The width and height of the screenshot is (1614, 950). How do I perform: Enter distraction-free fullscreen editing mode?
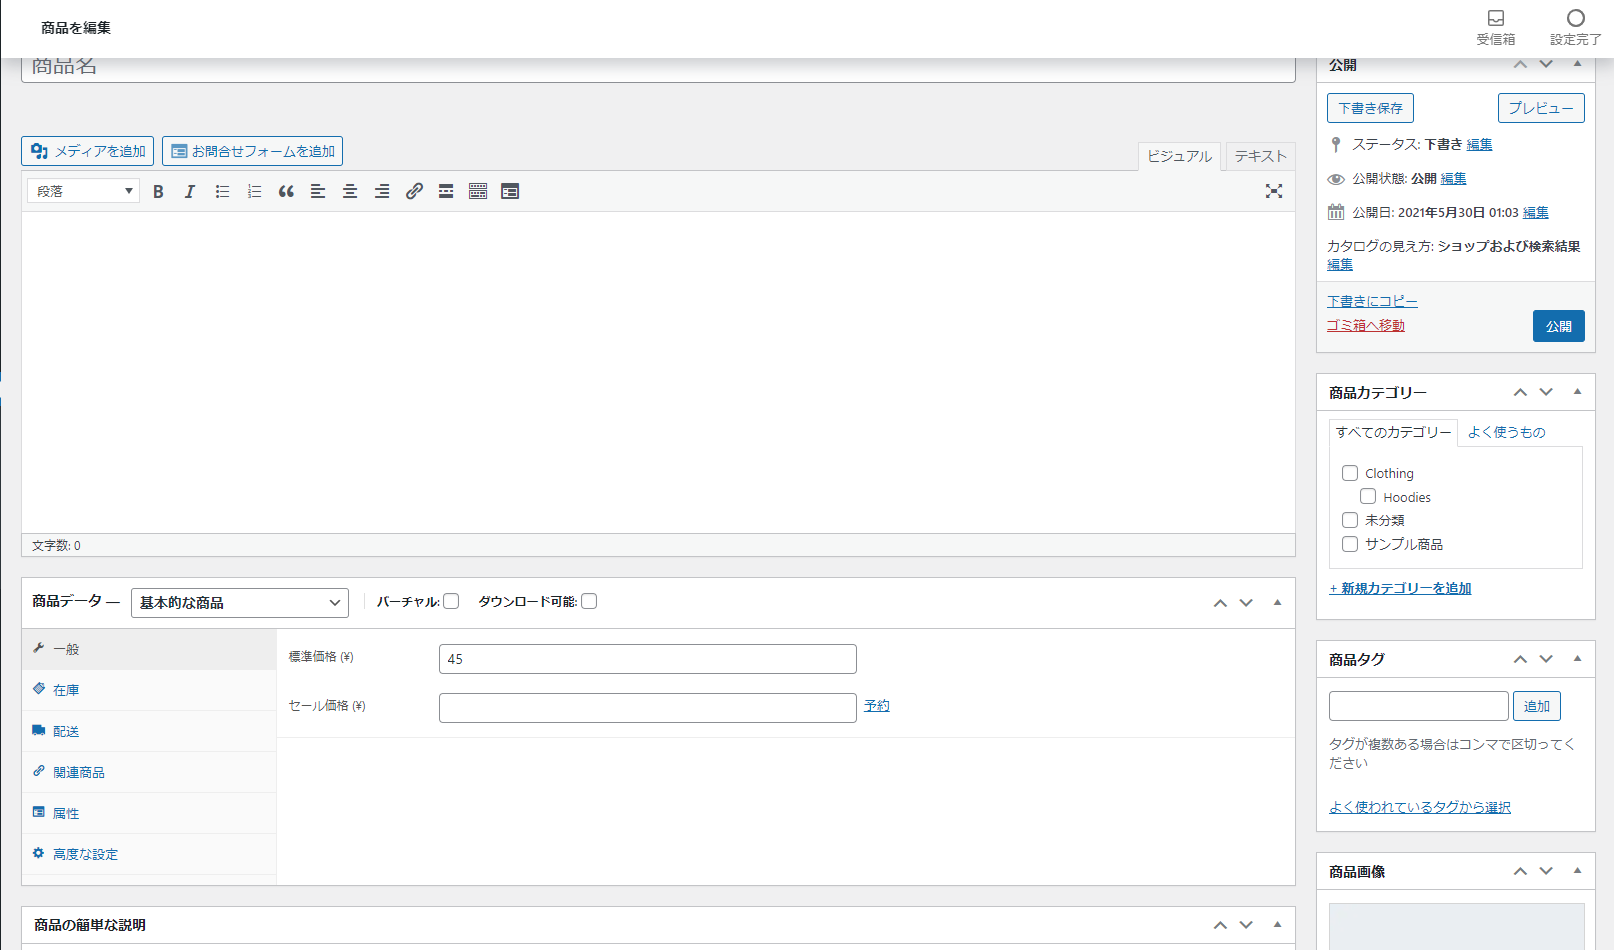[x=1274, y=191]
